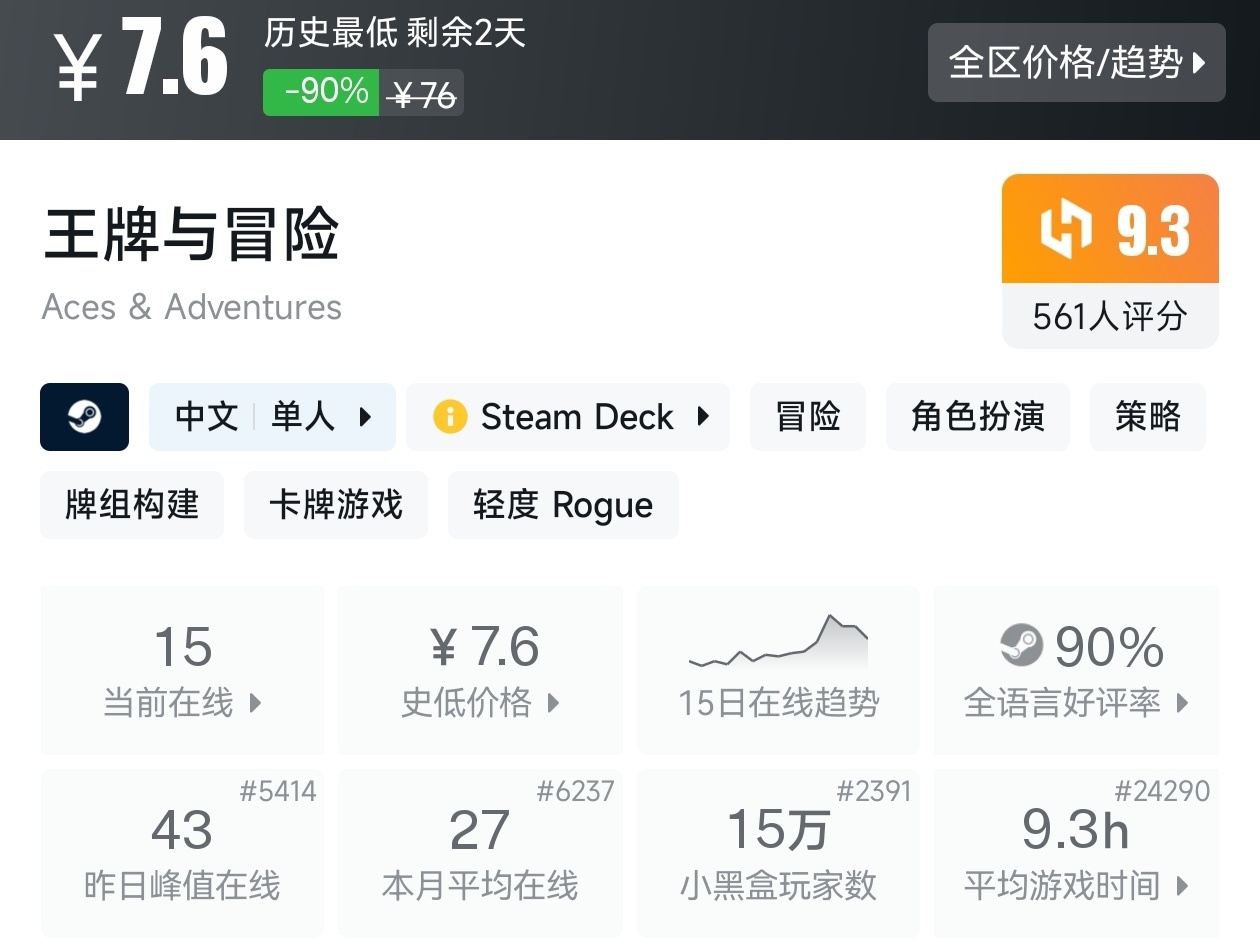Select the 轻度 Rogue tag
Viewport: 1260px width, 944px height.
(563, 505)
